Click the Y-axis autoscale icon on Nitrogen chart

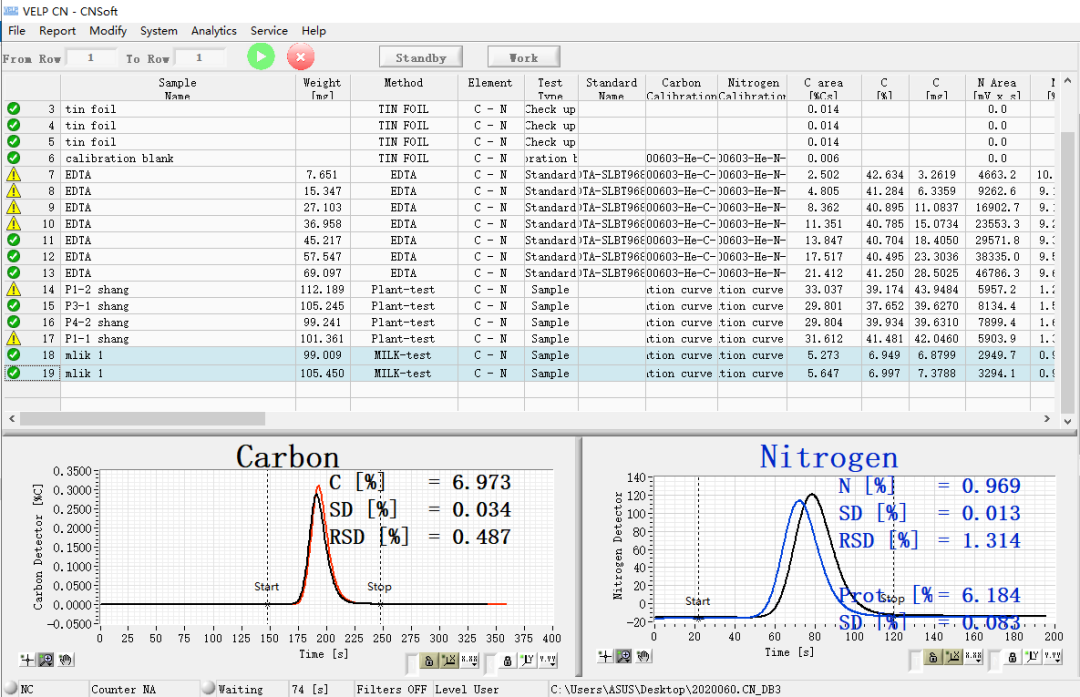(1033, 657)
